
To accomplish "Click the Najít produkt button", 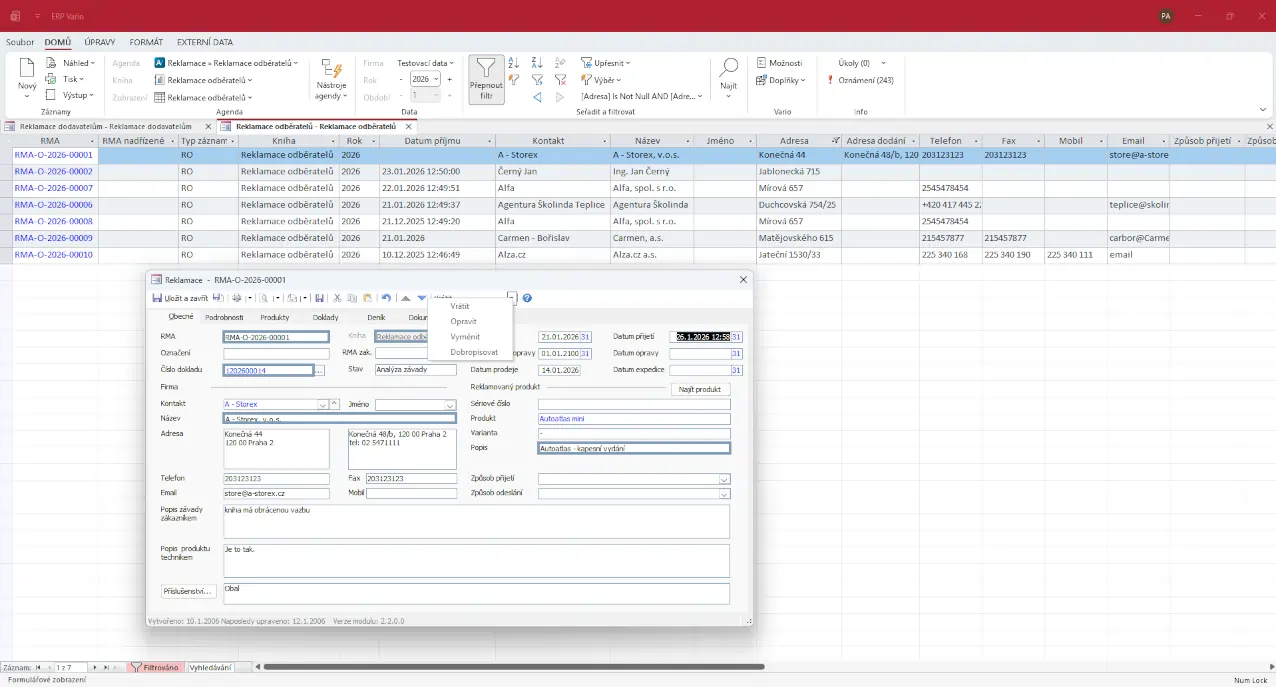I will click(700, 389).
